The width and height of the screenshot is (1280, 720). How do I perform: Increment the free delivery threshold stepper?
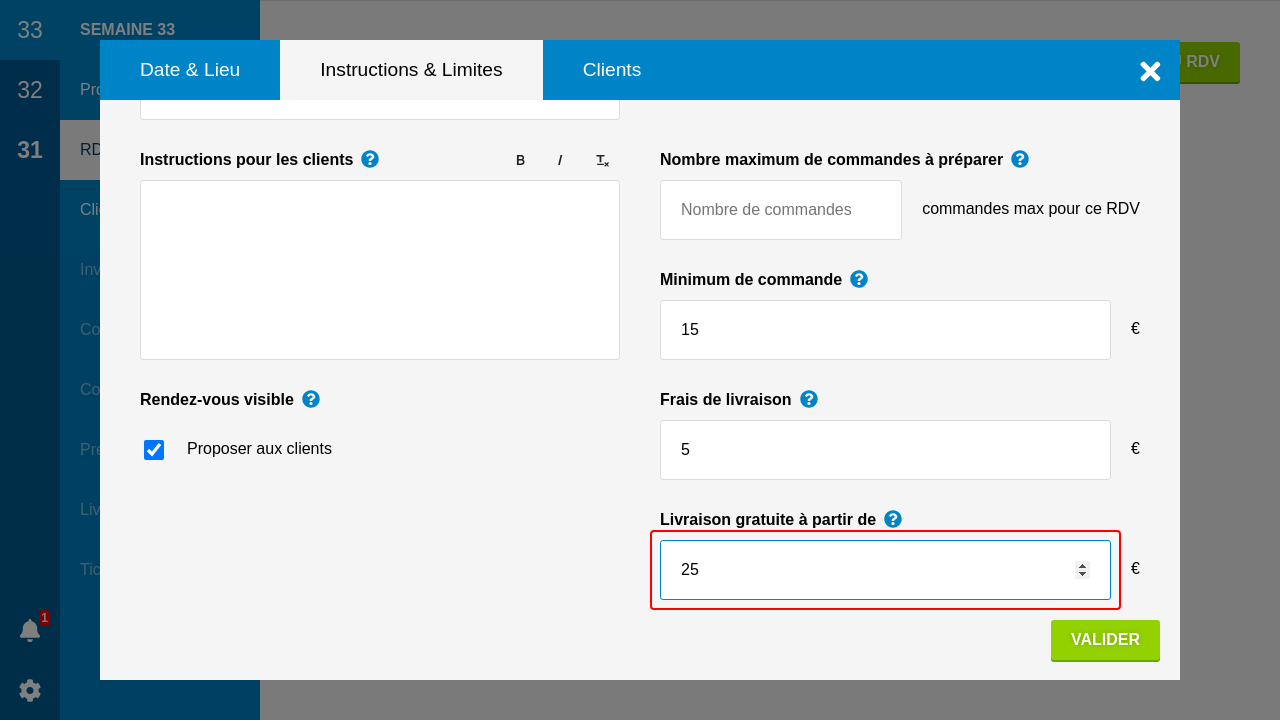click(1082, 565)
